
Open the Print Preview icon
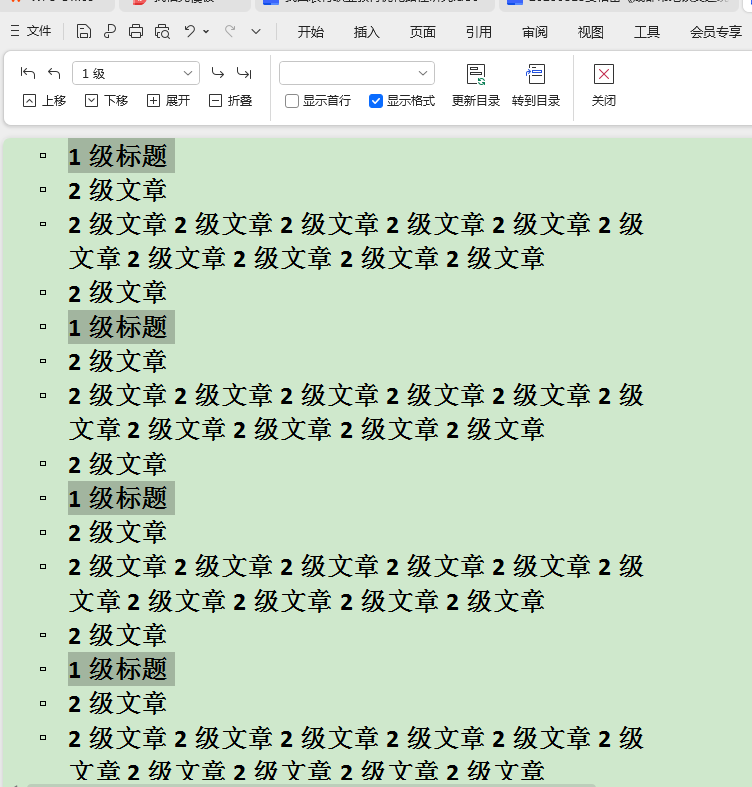(162, 32)
